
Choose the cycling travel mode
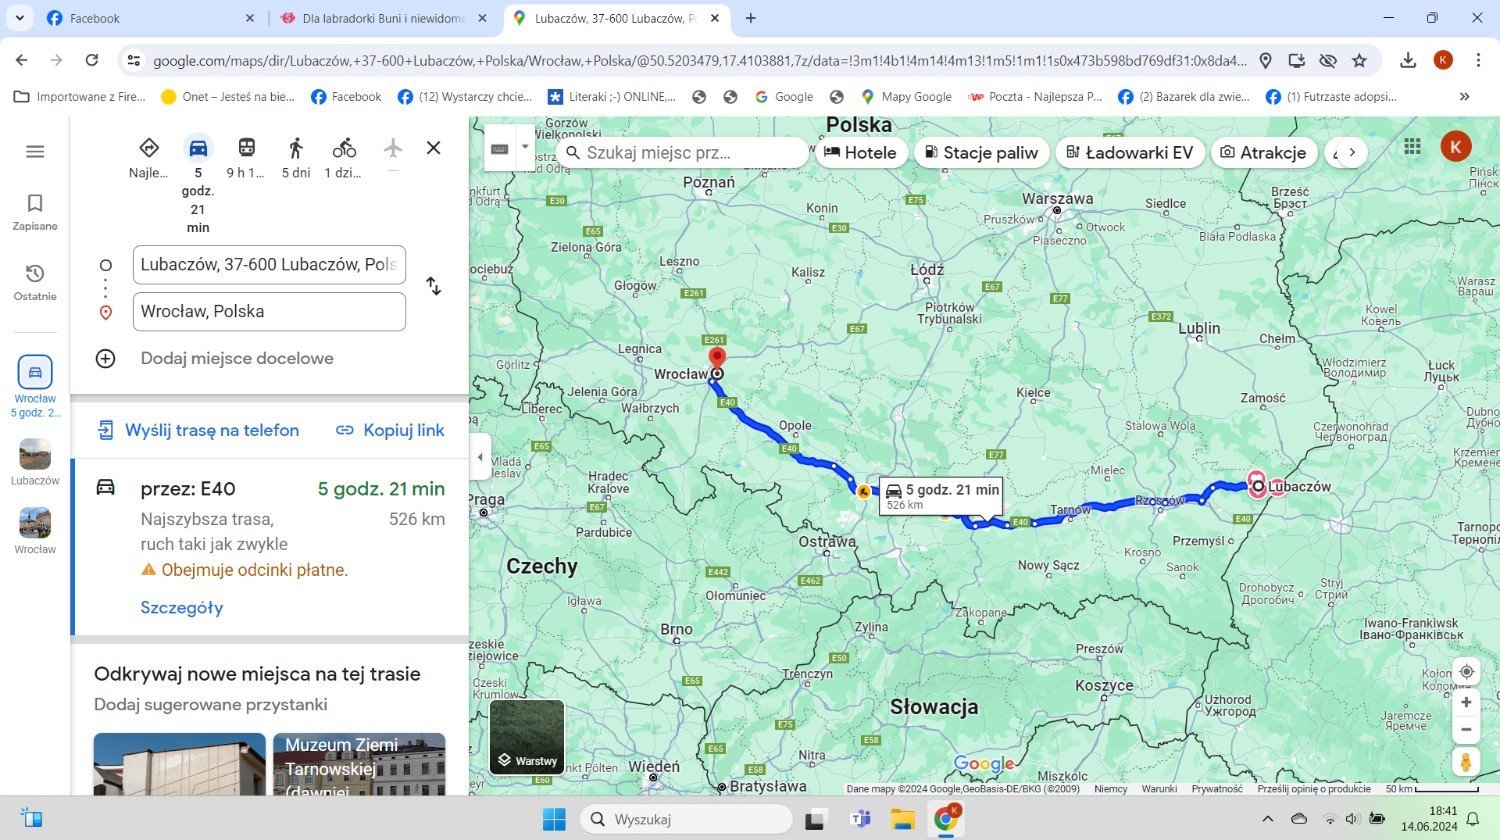344,148
